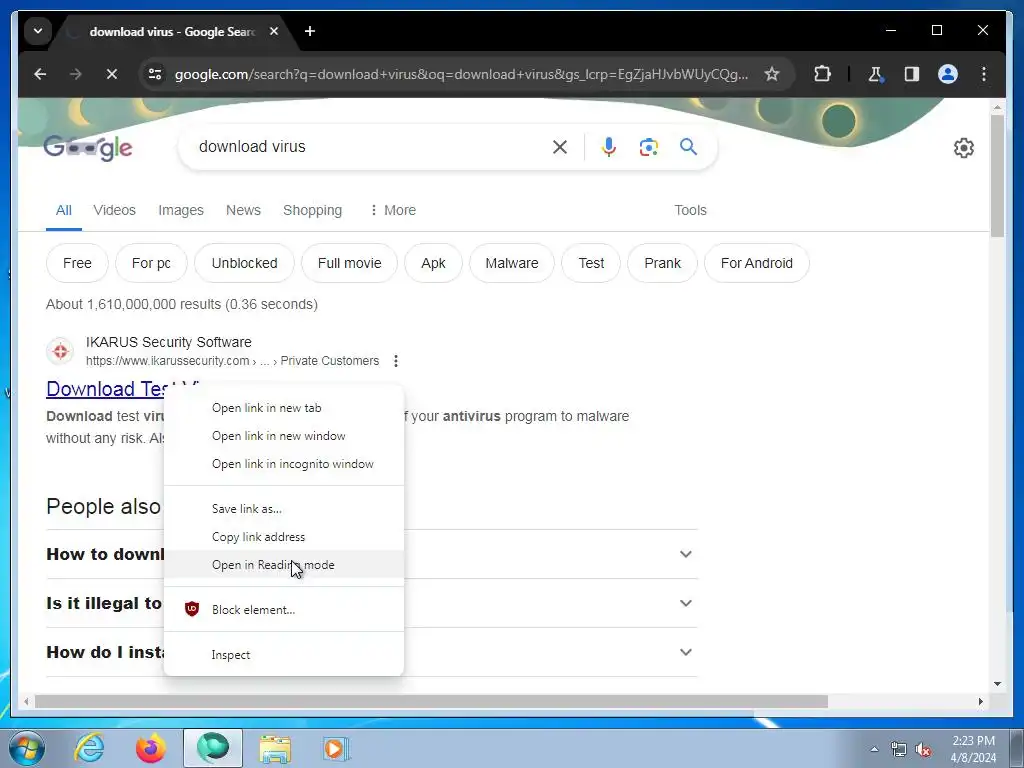
Task: Clear the search box text
Action: 560,147
